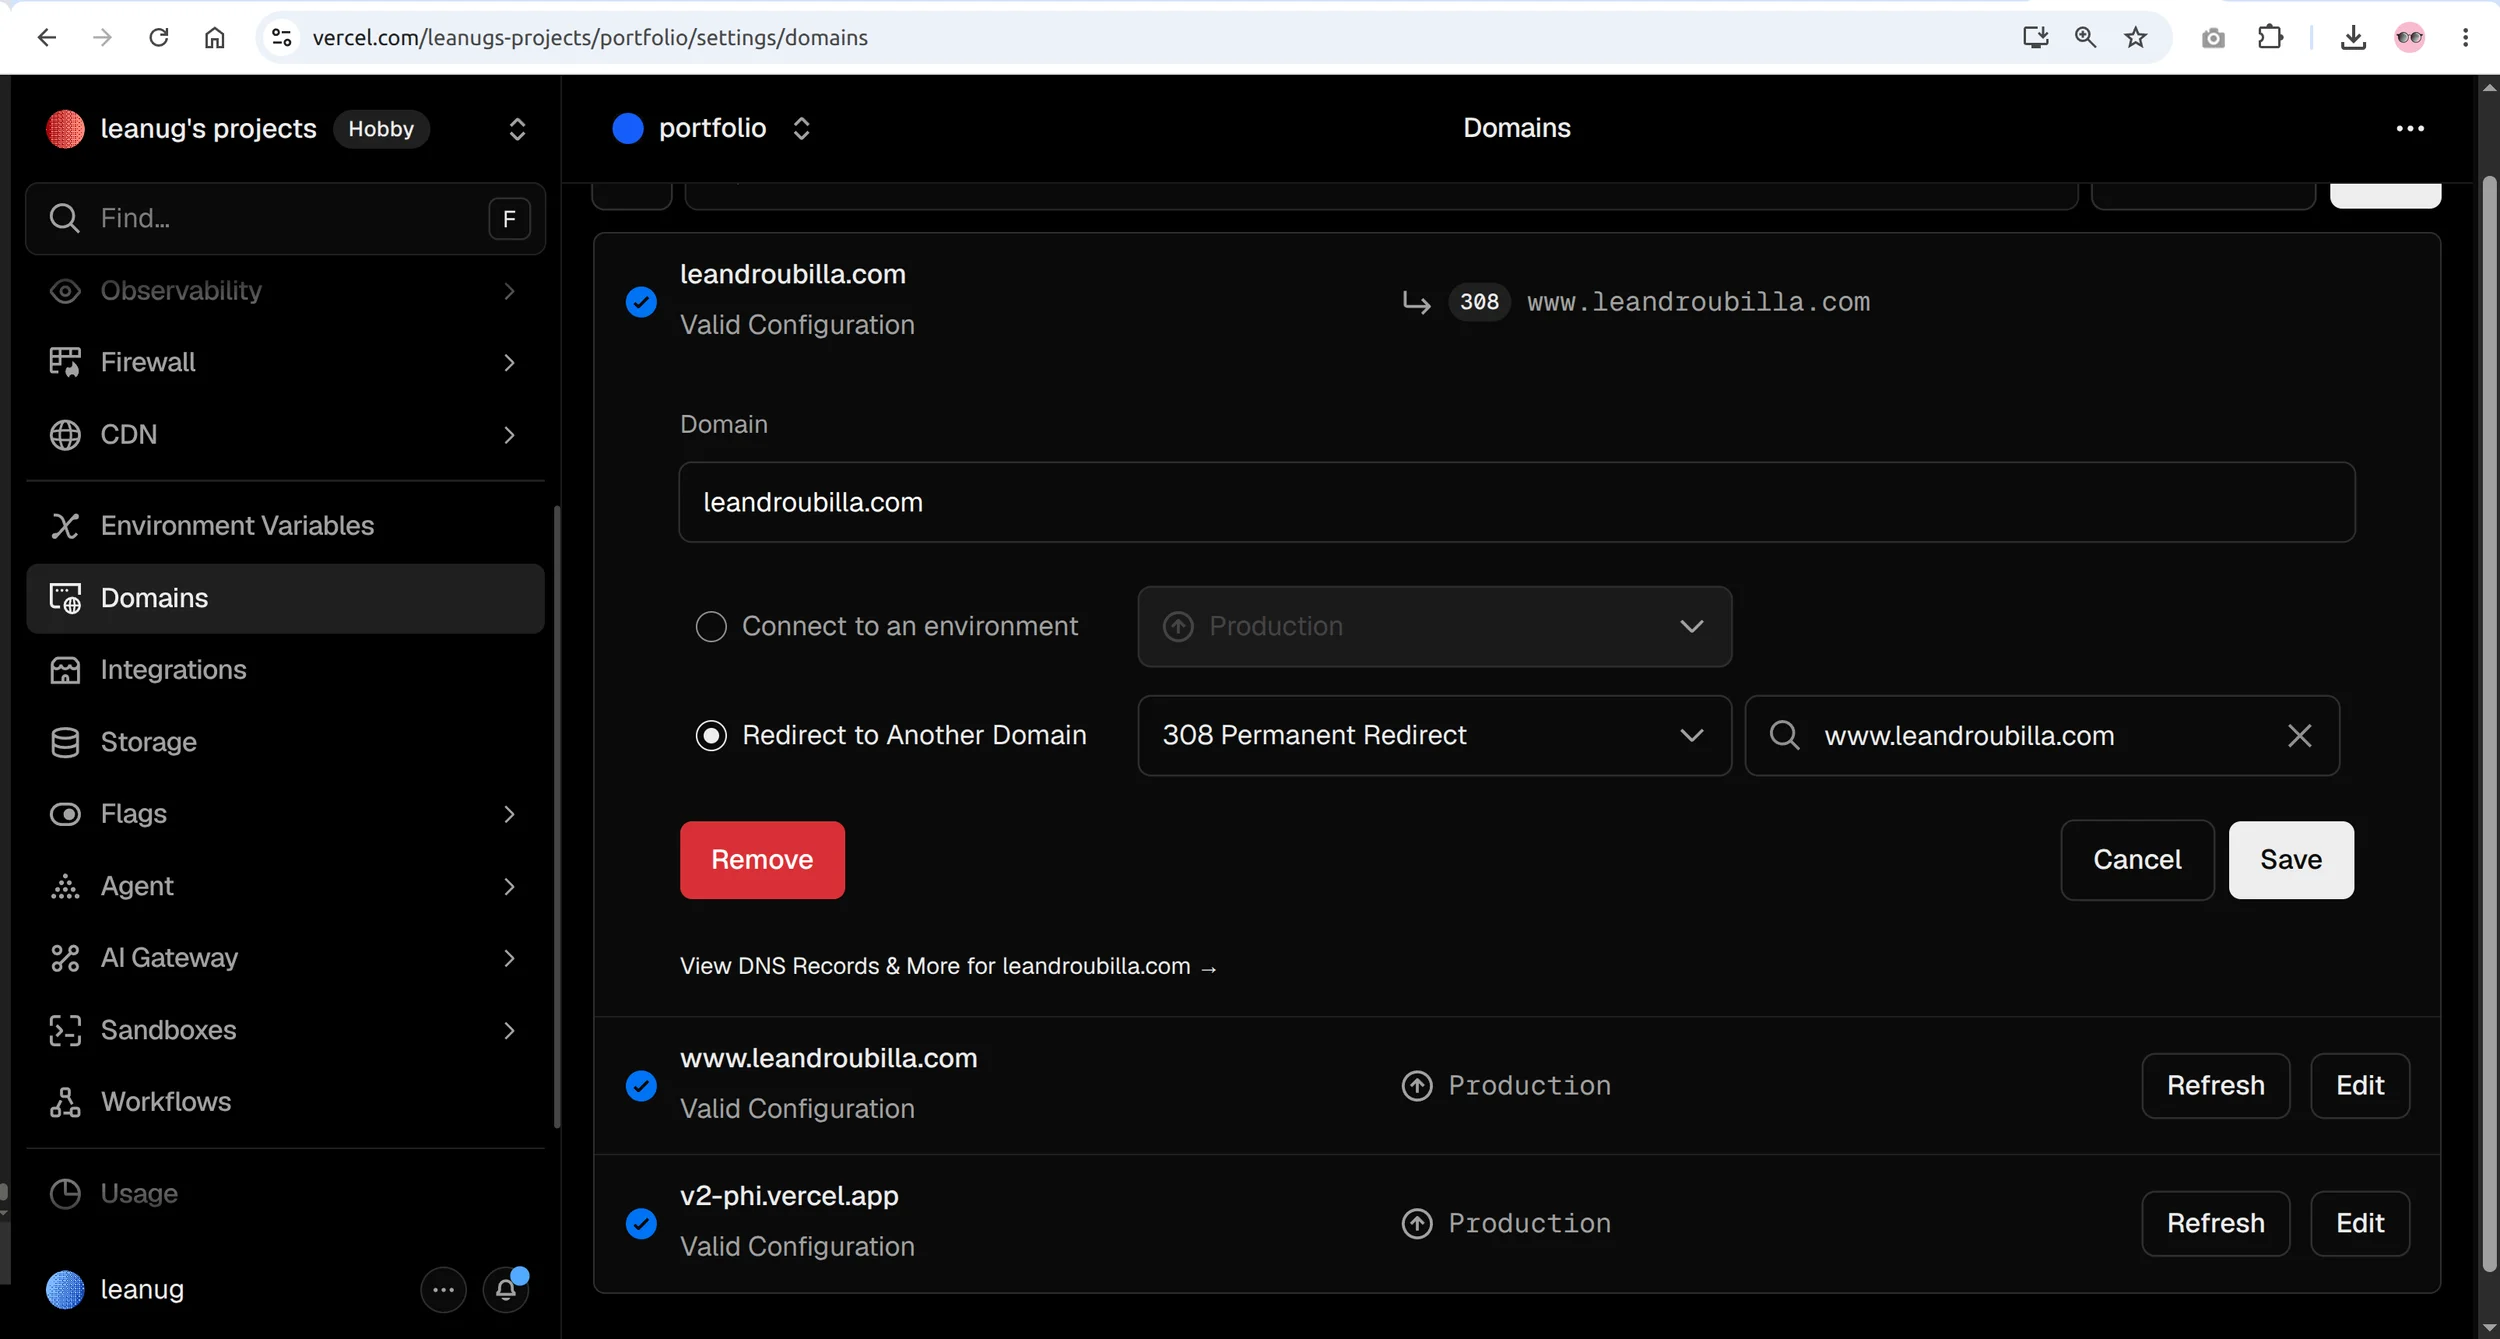This screenshot has width=2500, height=1339.
Task: Expand the Observability sidebar section
Action: point(509,291)
